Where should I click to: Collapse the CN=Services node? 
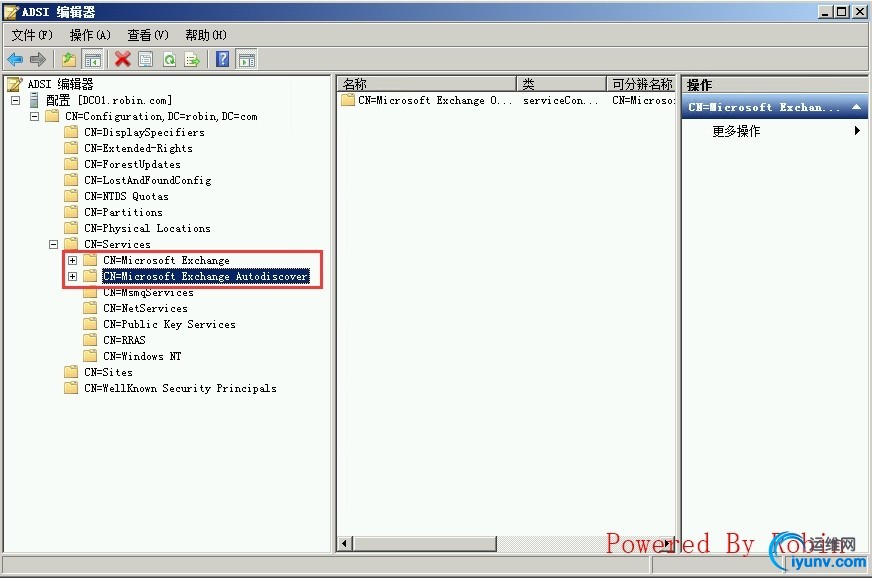point(53,244)
